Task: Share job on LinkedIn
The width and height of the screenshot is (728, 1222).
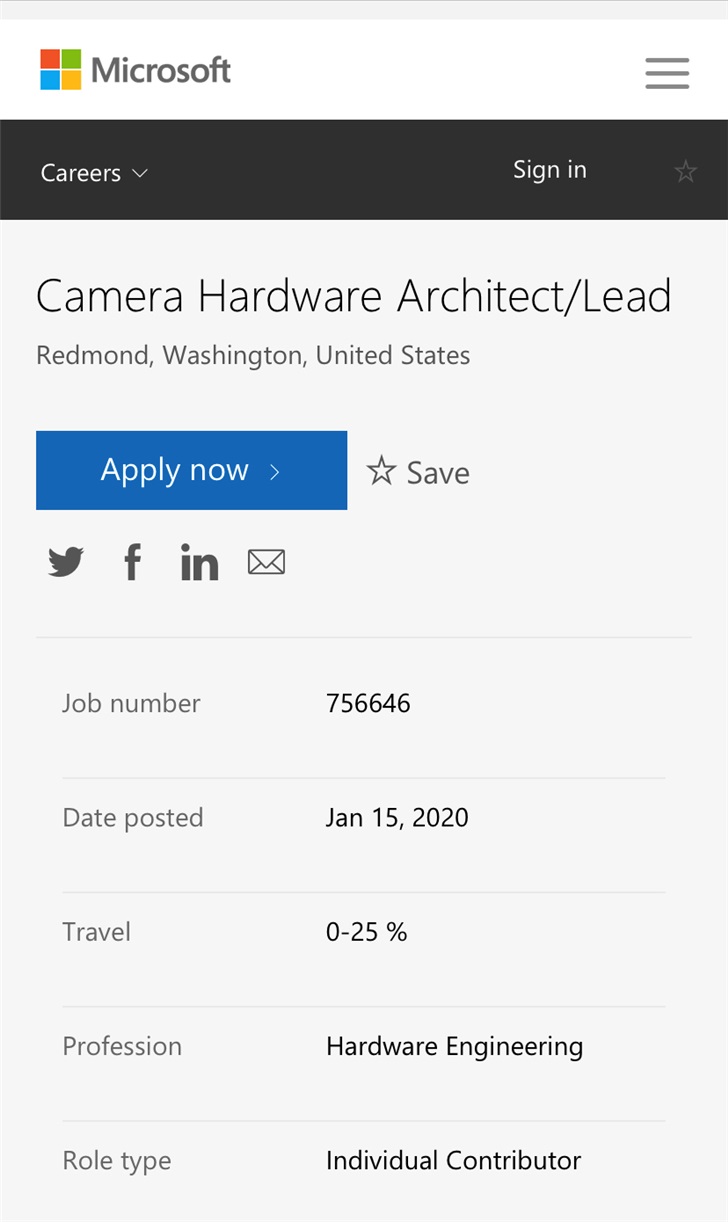Action: [199, 563]
